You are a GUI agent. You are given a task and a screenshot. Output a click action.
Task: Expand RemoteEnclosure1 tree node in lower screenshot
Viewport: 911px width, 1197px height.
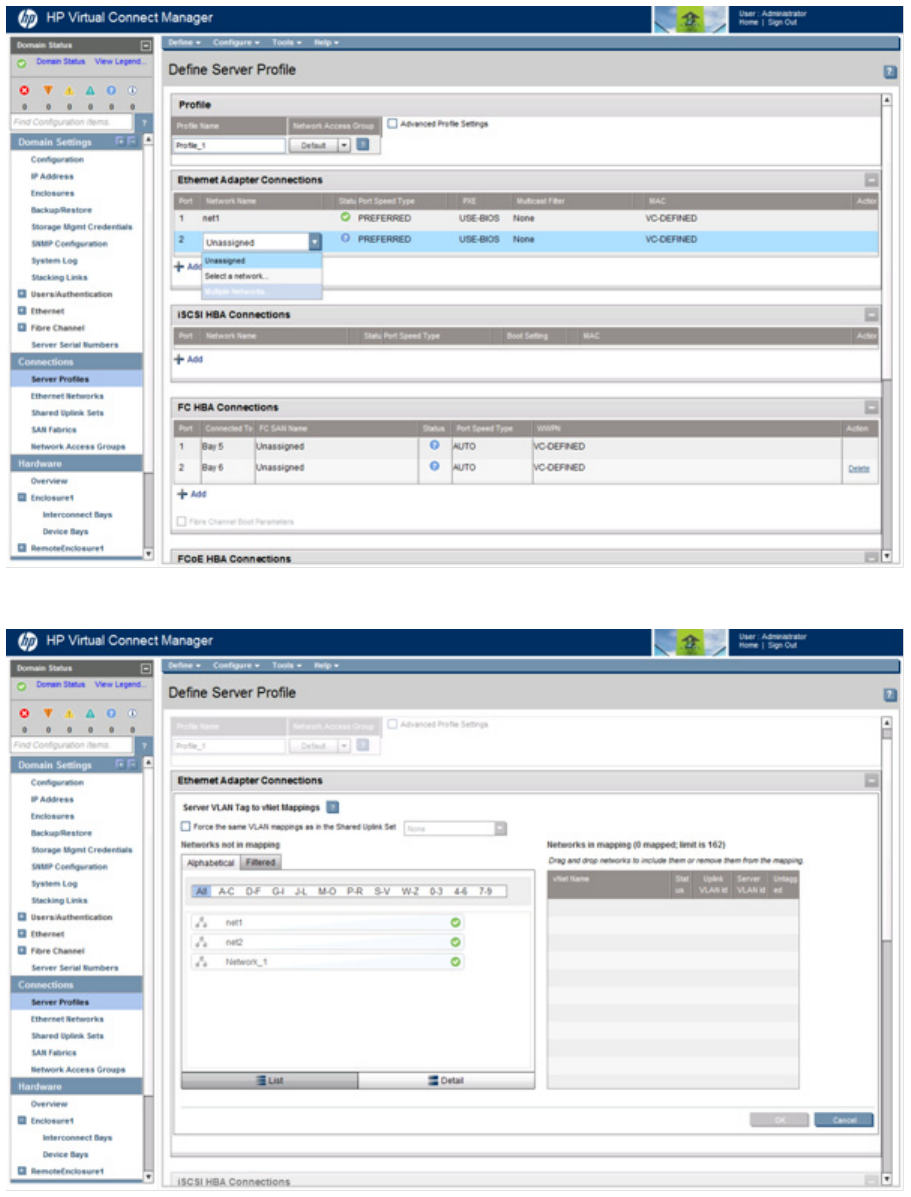coord(21,1170)
